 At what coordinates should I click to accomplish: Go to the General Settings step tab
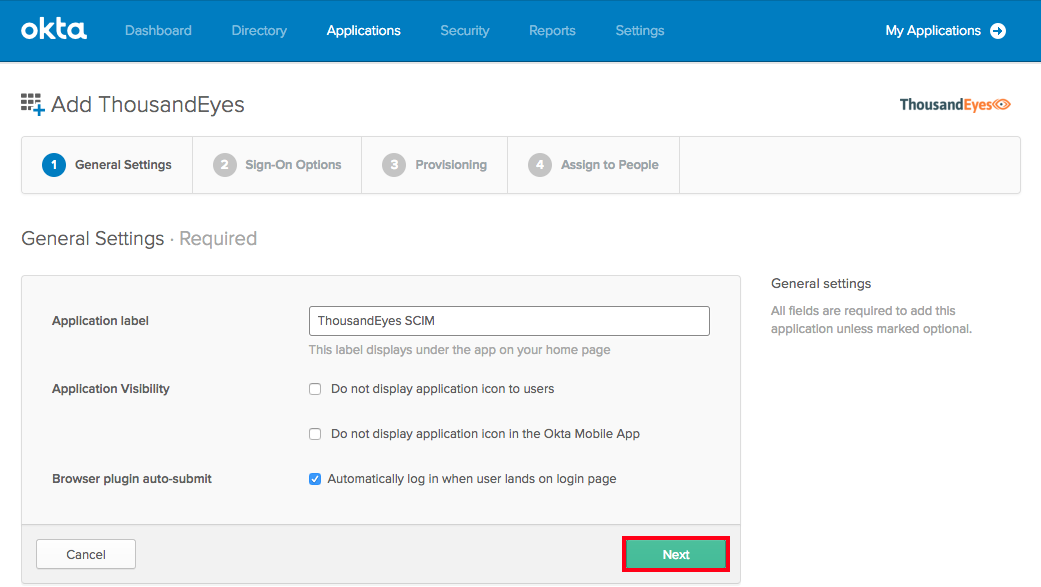click(107, 165)
